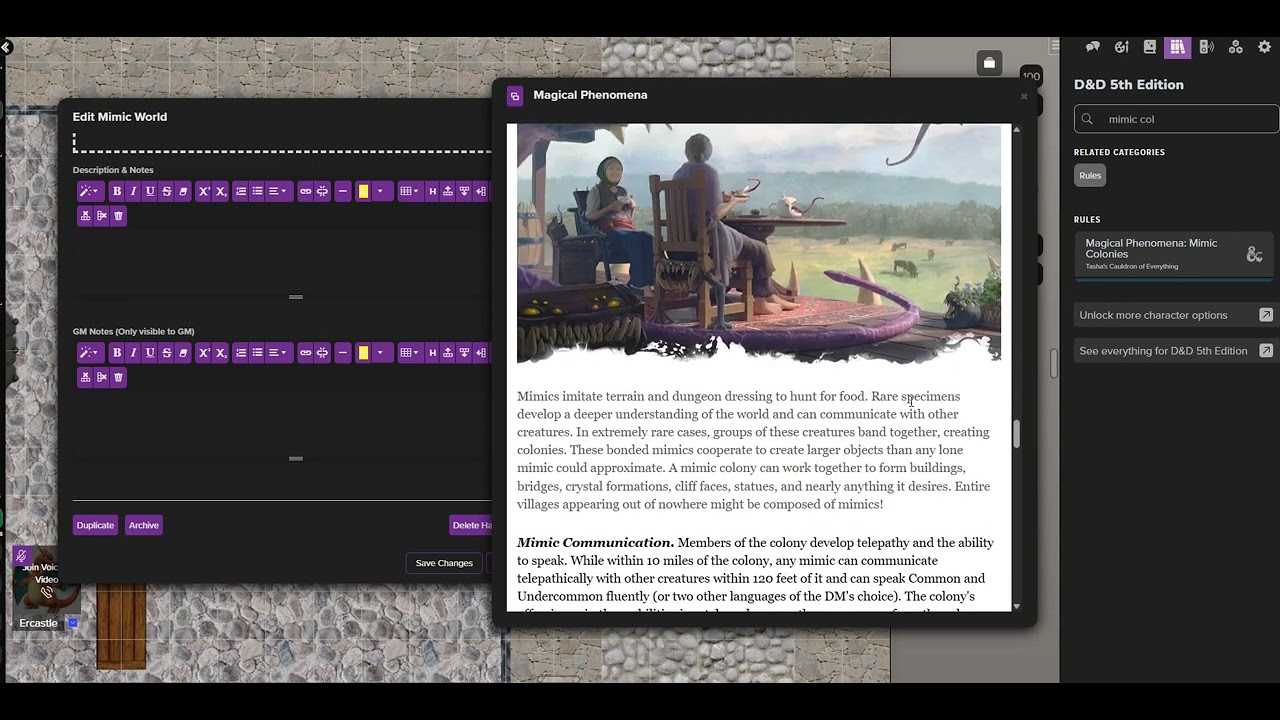Insert horizontal rule in Description & Notes
Image resolution: width=1280 pixels, height=720 pixels.
(343, 191)
